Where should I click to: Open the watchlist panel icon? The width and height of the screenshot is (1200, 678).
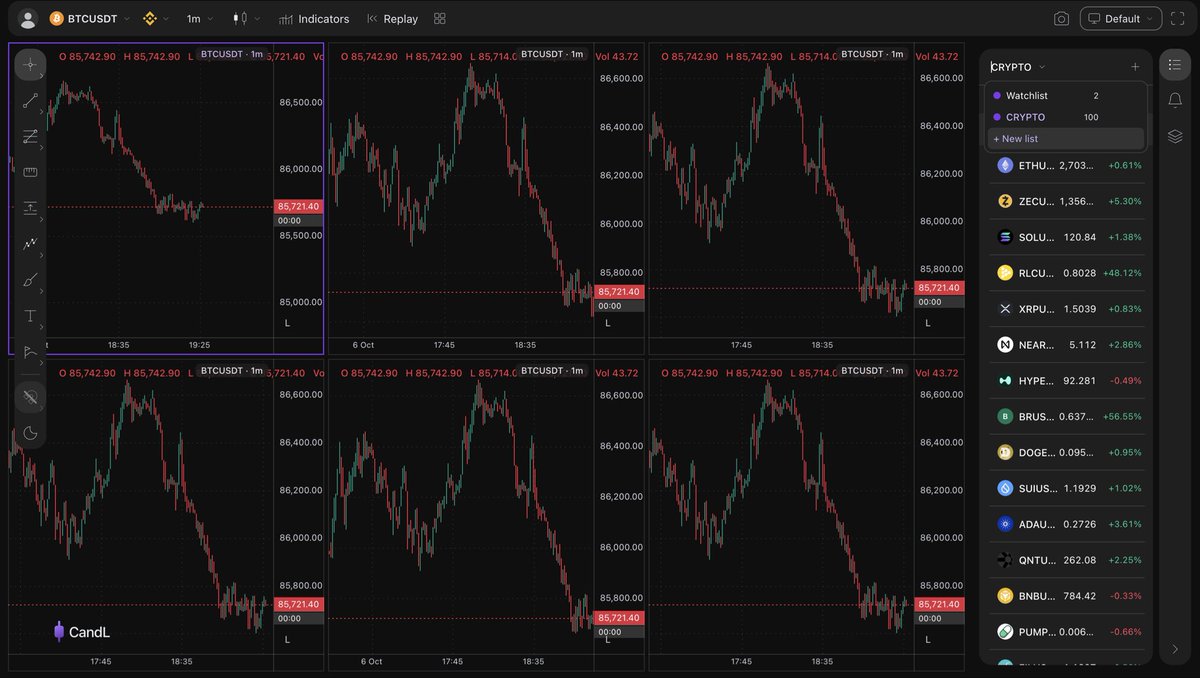1175,65
